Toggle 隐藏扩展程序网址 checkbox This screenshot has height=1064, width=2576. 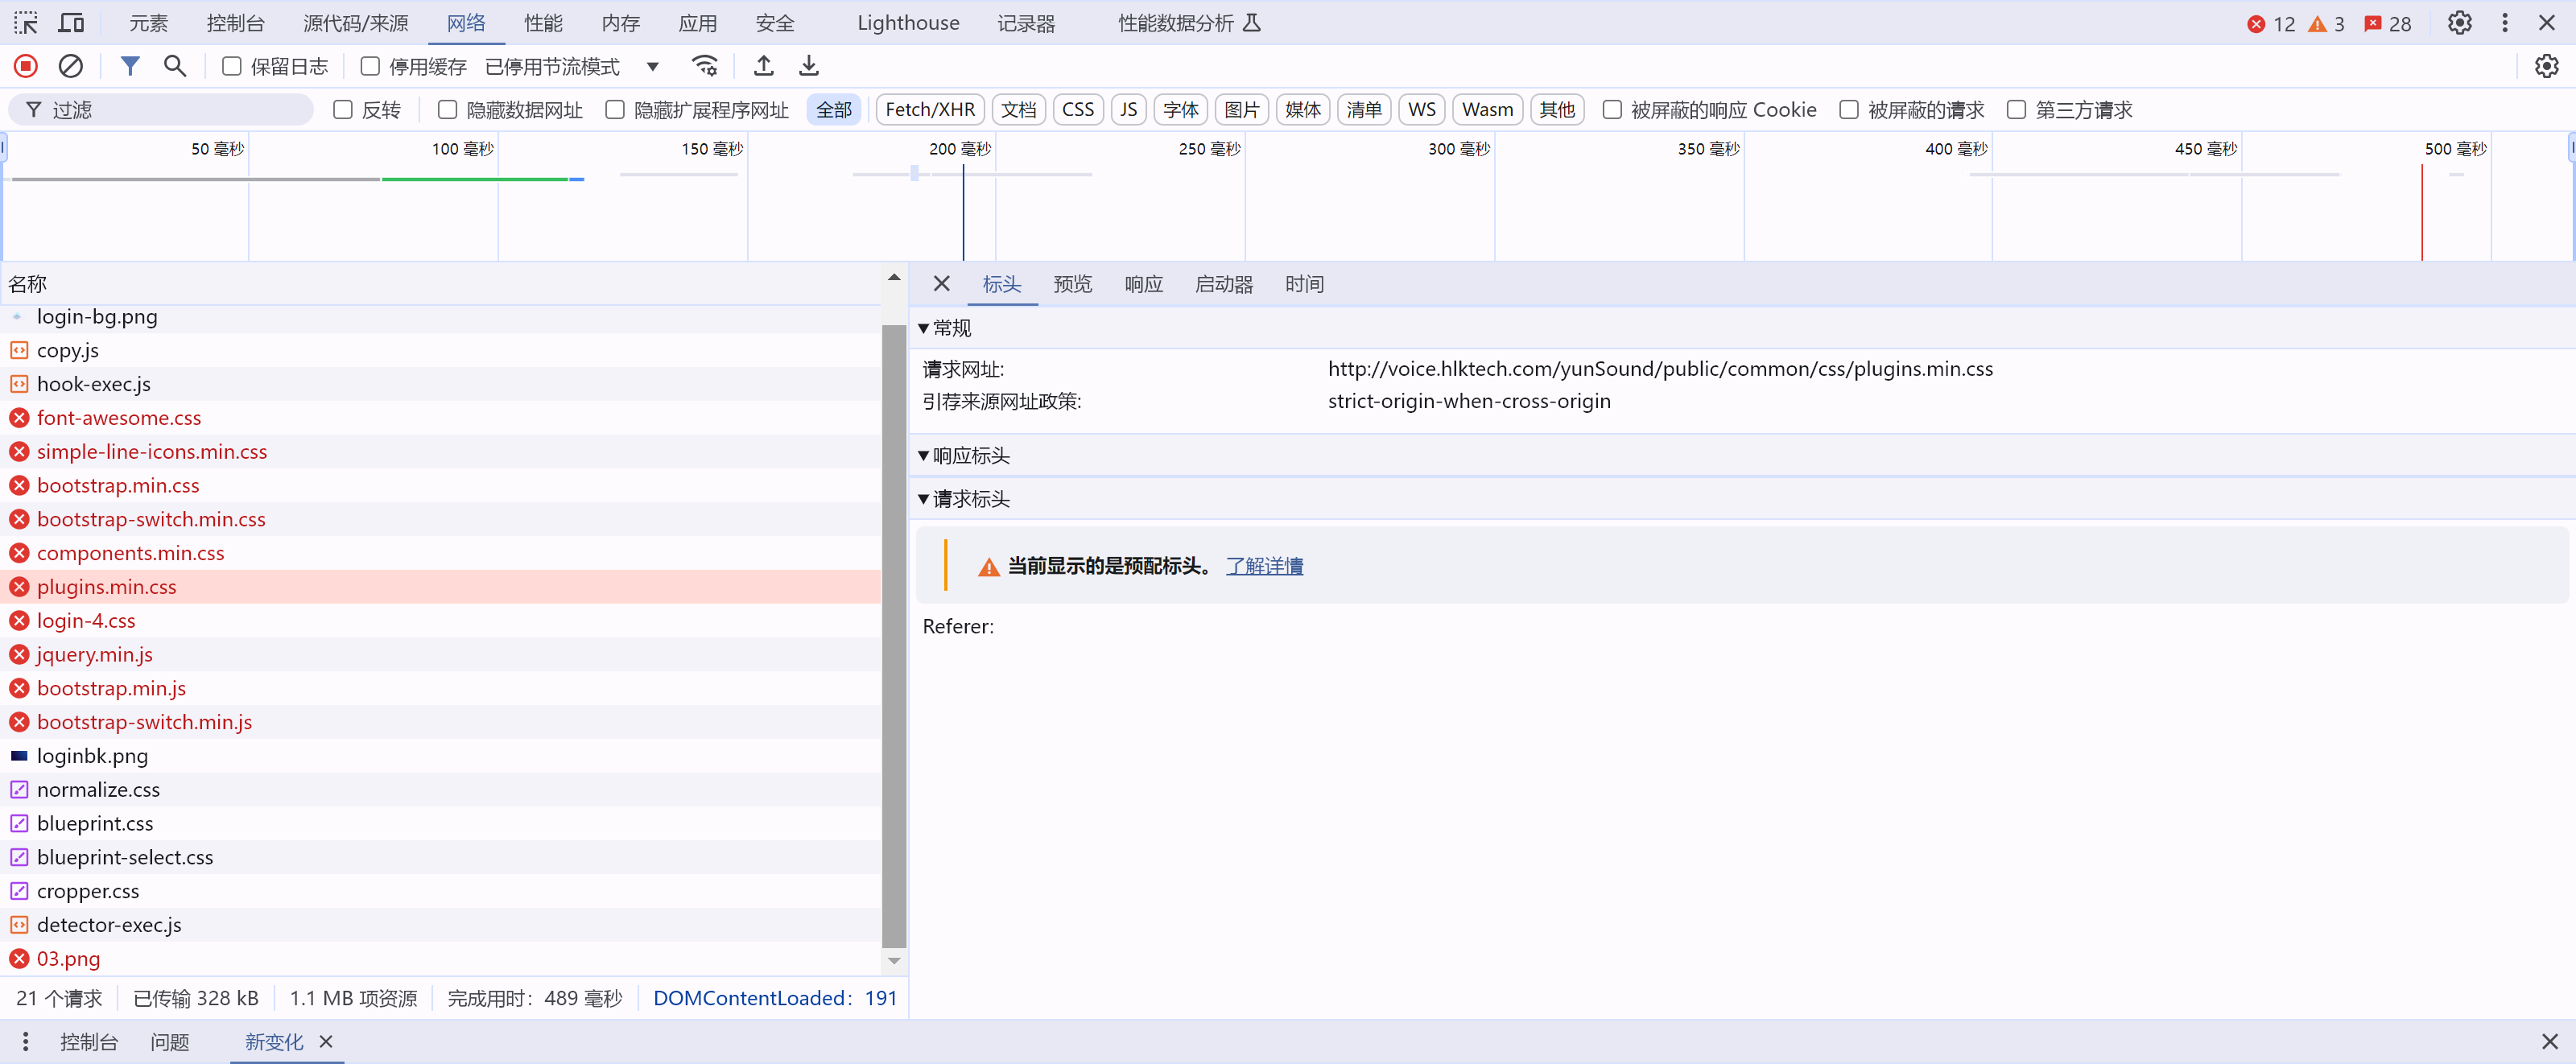(x=615, y=110)
